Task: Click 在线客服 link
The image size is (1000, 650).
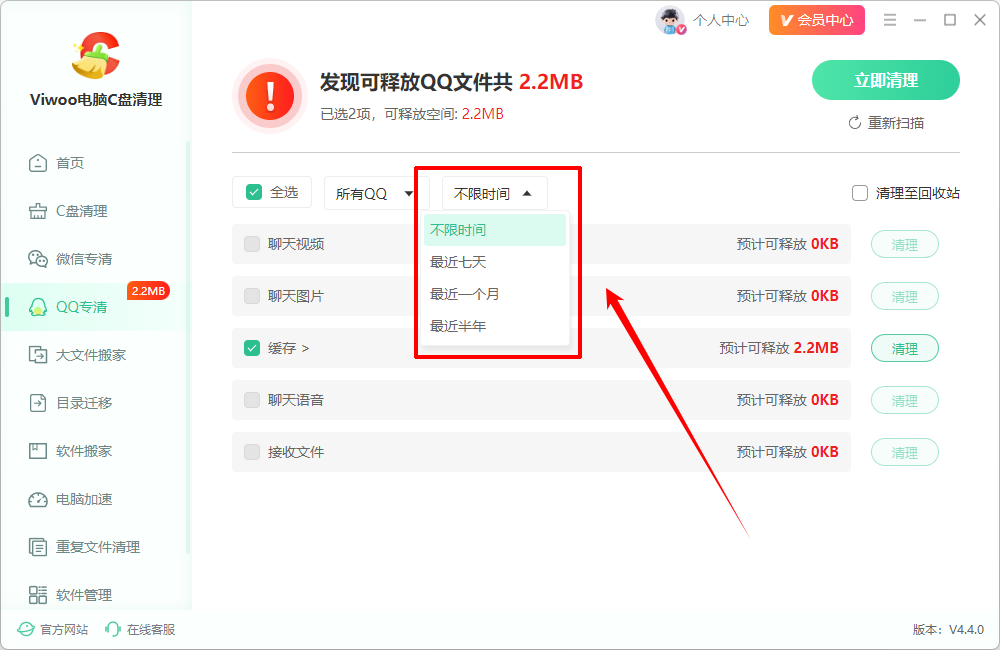Action: pyautogui.click(x=151, y=630)
